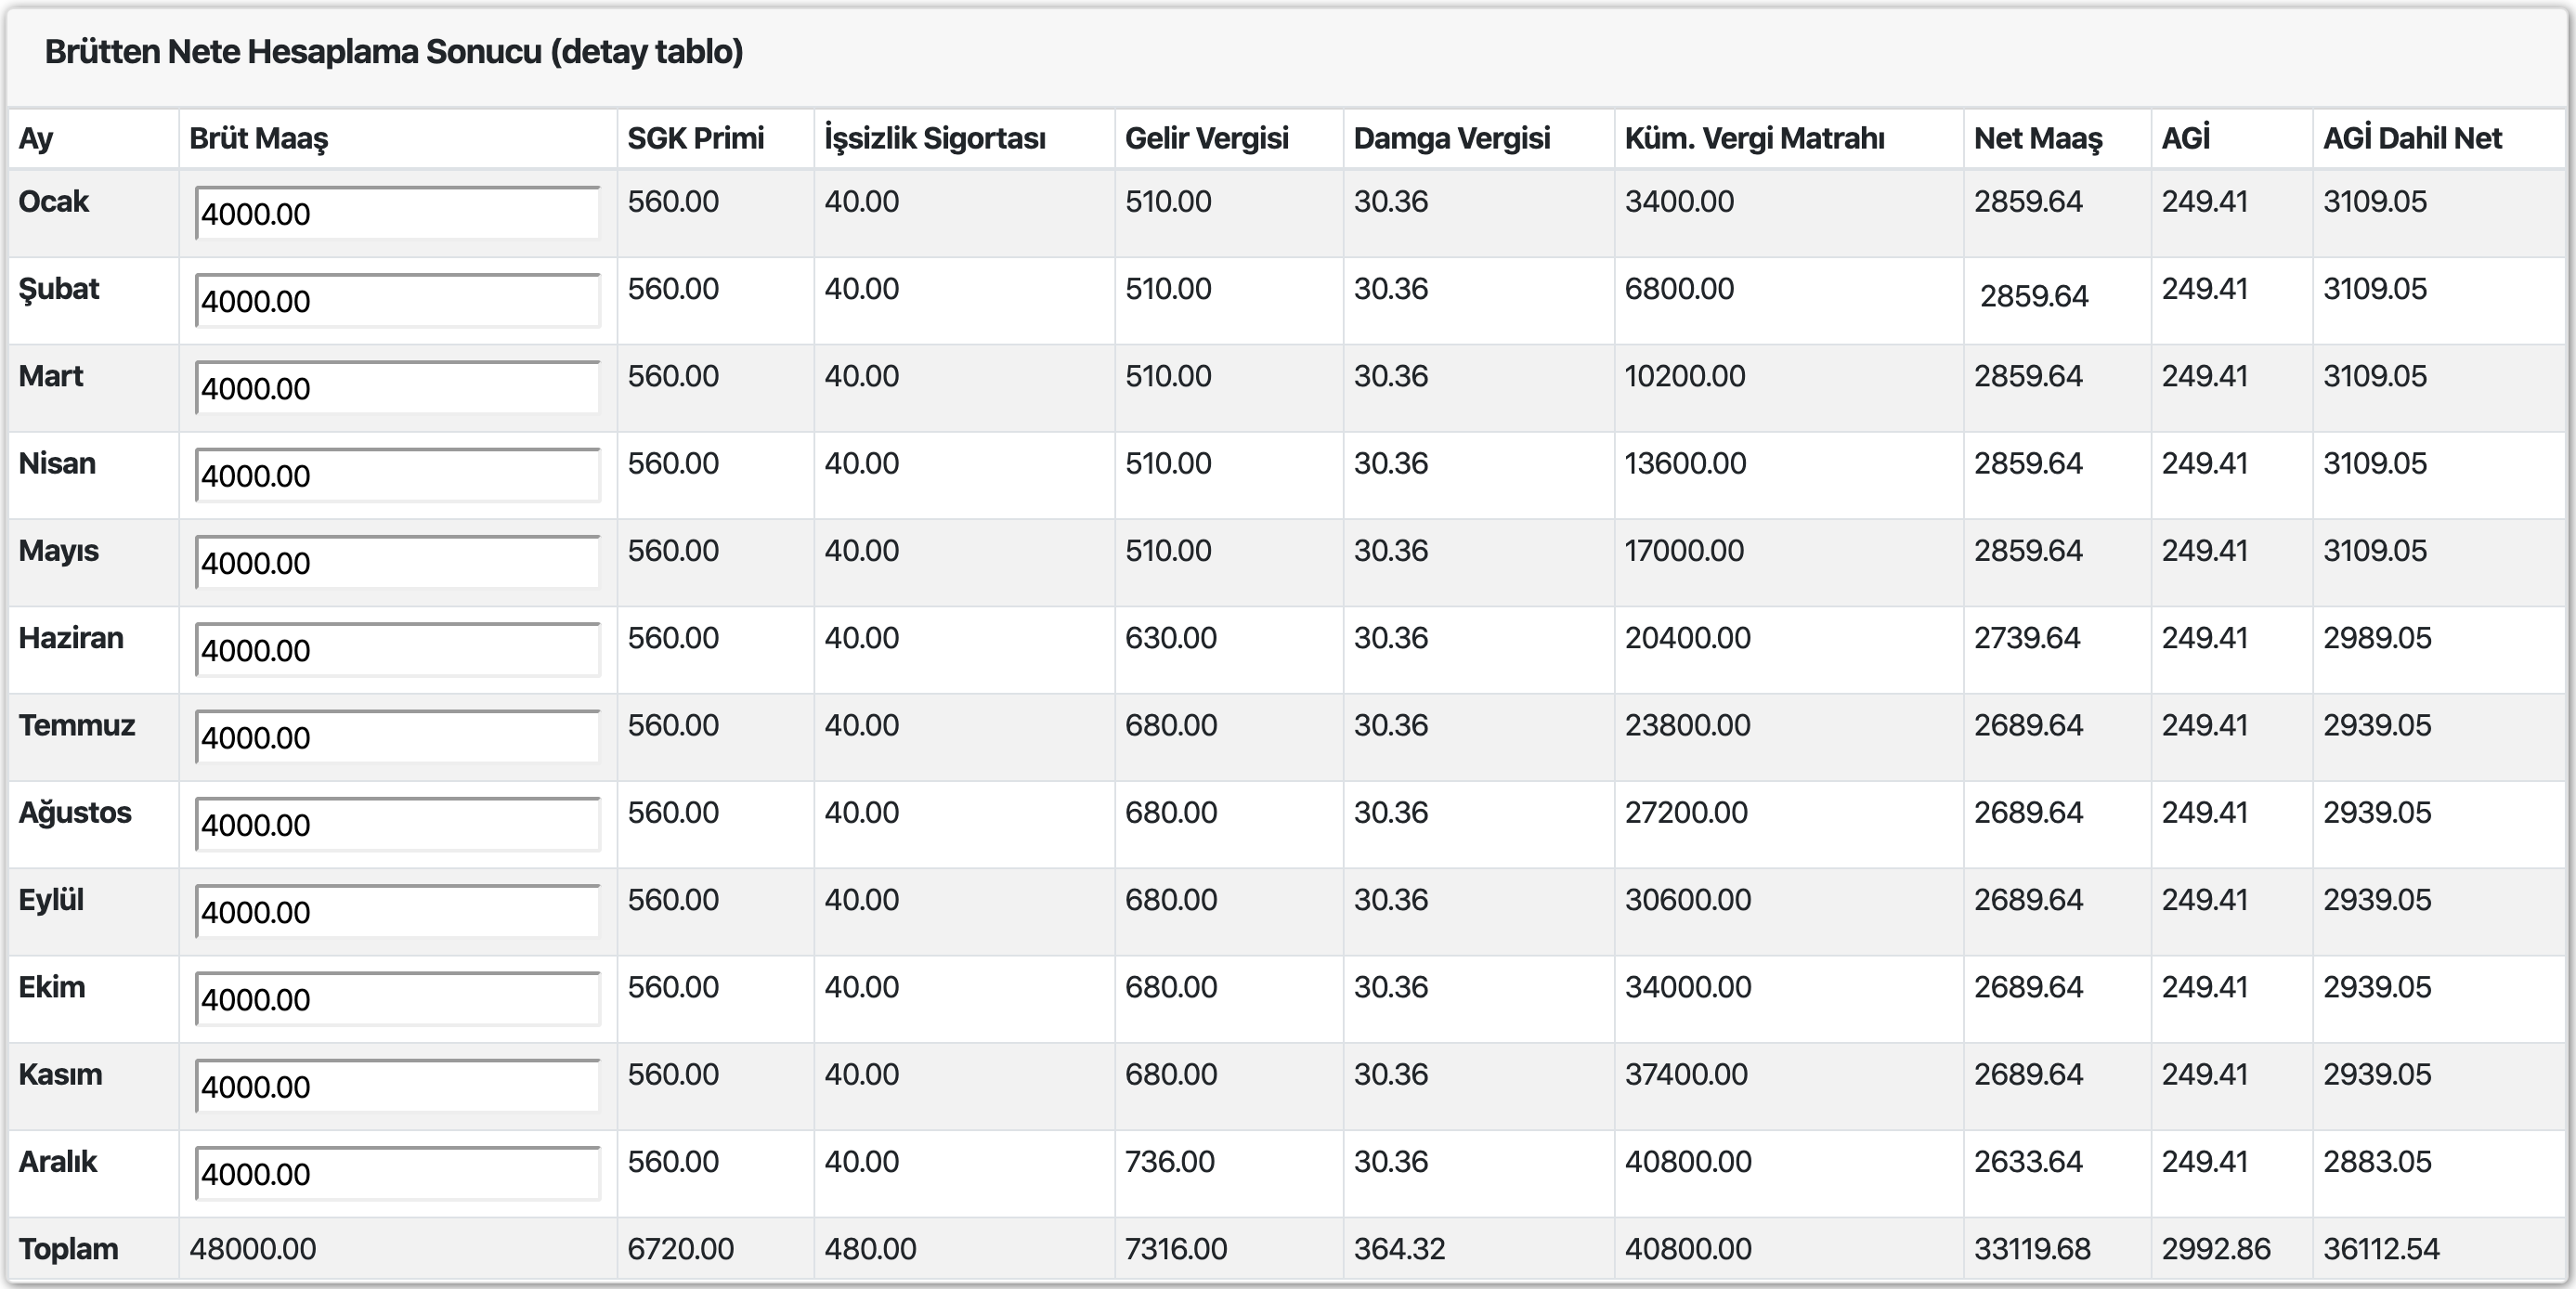This screenshot has width=2576, height=1289.
Task: Click the total gross salary 48000.00
Action: (x=253, y=1249)
